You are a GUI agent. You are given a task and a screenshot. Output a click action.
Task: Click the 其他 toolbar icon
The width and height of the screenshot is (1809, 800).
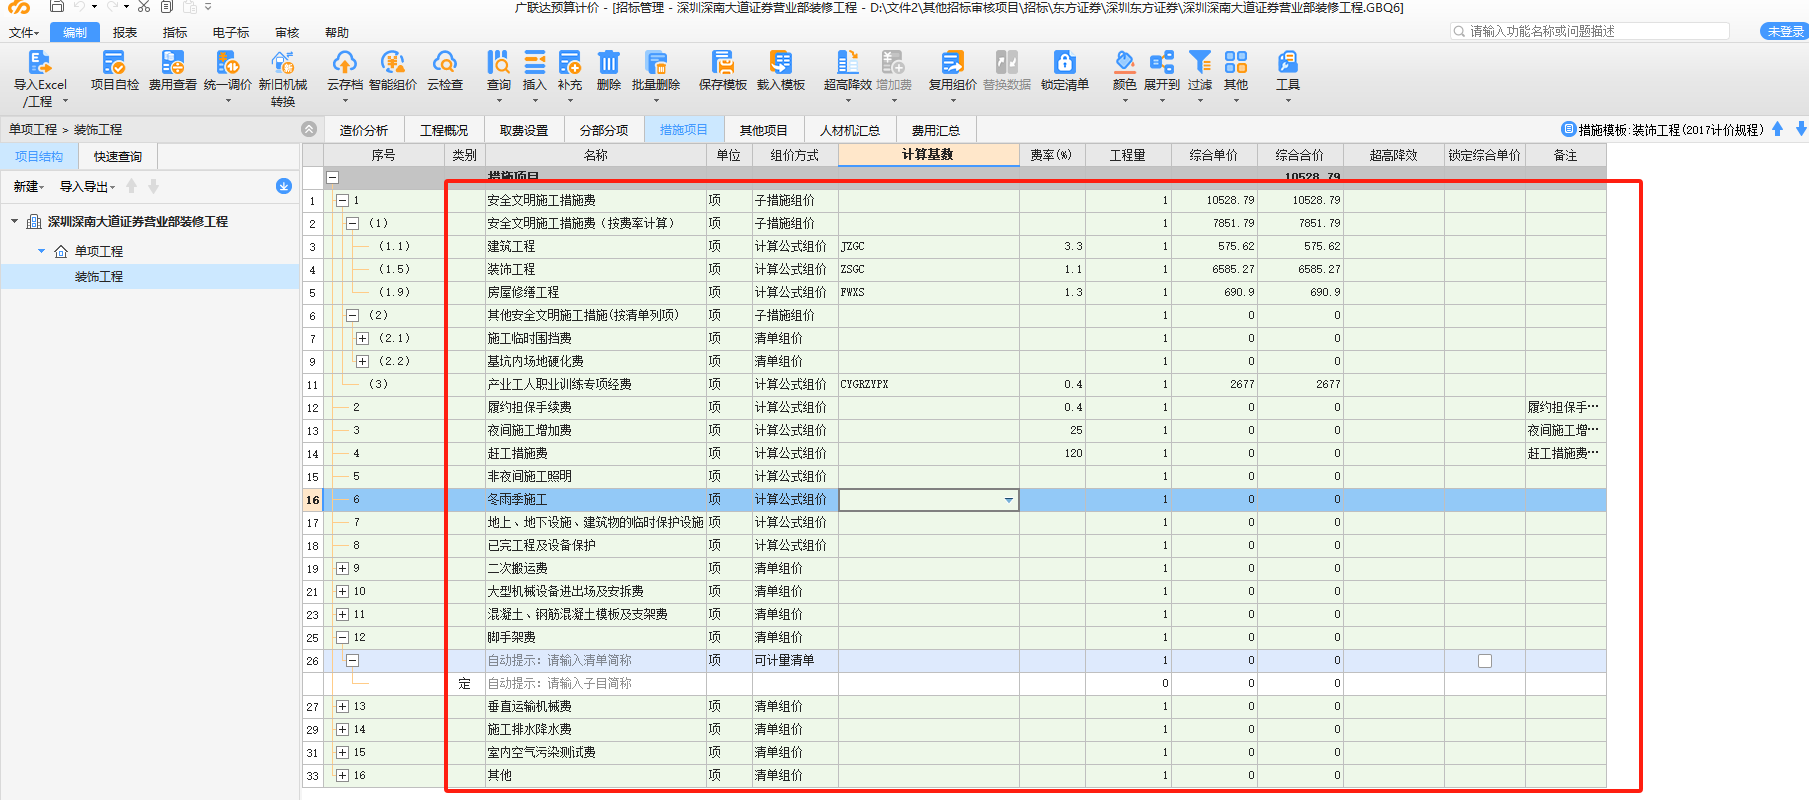coord(1236,63)
